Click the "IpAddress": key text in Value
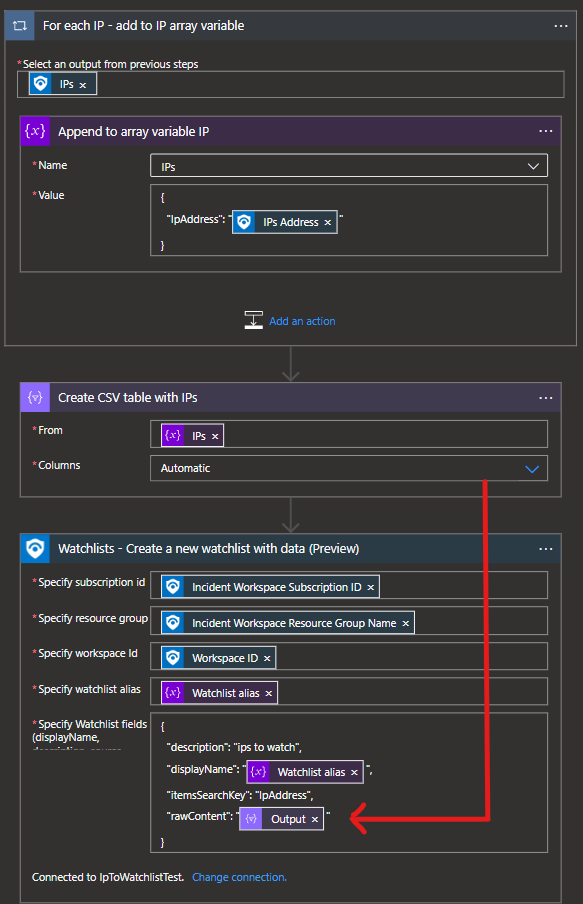583x904 pixels. coord(196,219)
